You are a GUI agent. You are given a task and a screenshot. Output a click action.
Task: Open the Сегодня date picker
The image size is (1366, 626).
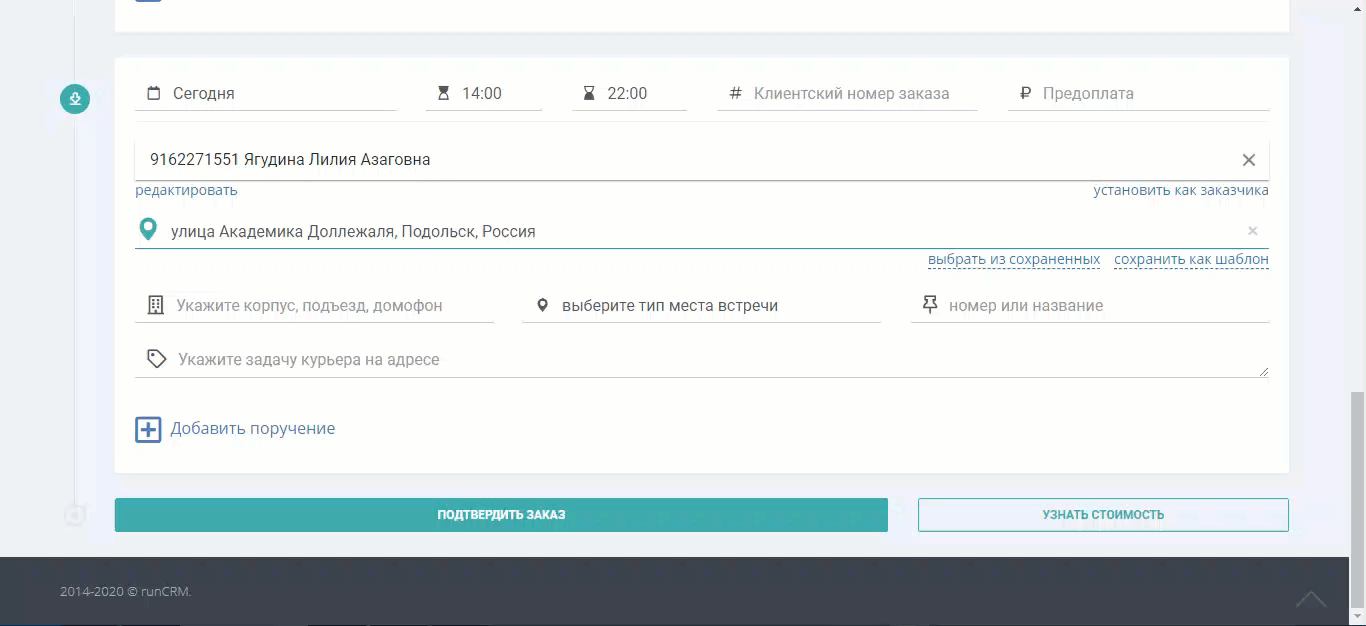pyautogui.click(x=266, y=93)
